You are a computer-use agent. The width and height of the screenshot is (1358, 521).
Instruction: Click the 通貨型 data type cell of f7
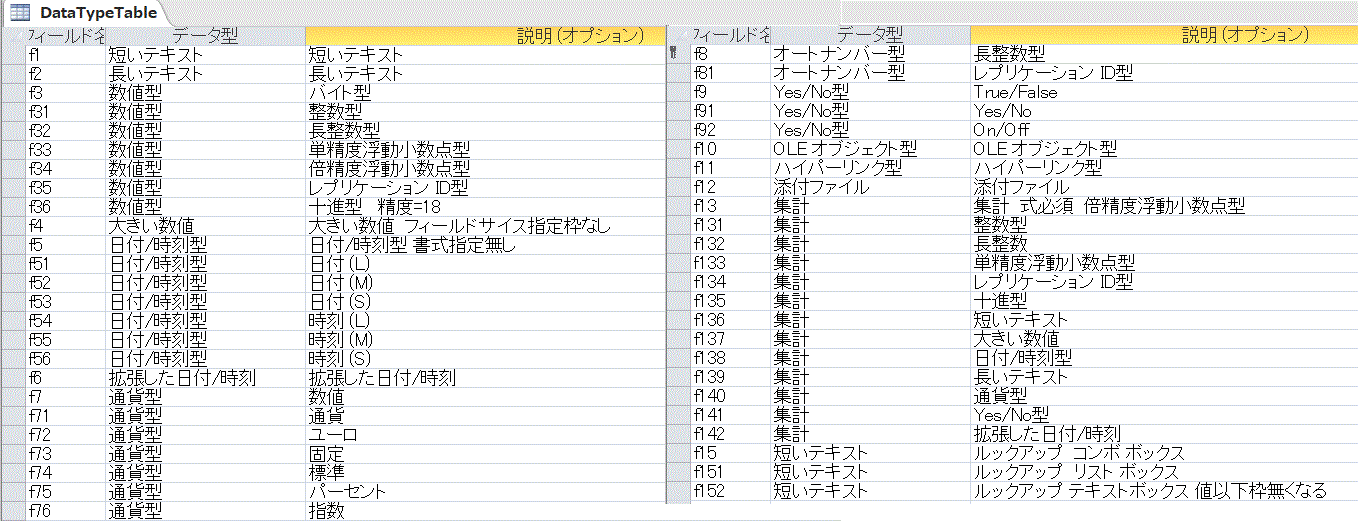click(206, 396)
